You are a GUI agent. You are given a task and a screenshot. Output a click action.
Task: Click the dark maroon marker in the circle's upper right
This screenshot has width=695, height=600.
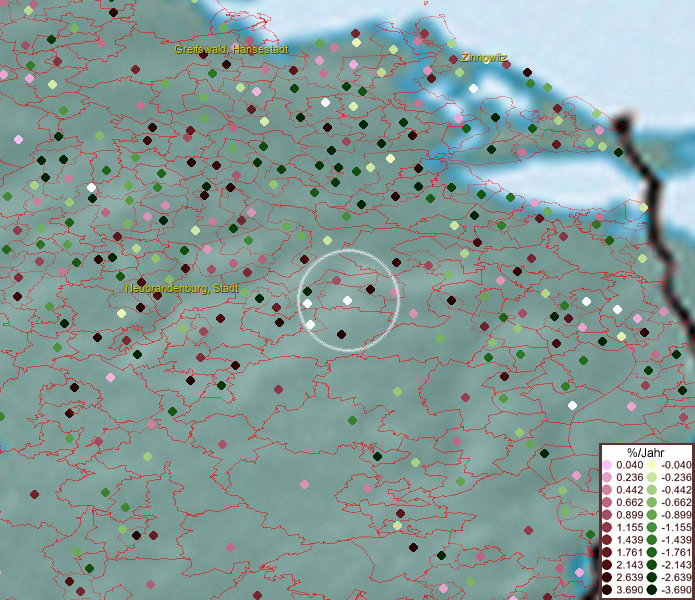[370, 289]
